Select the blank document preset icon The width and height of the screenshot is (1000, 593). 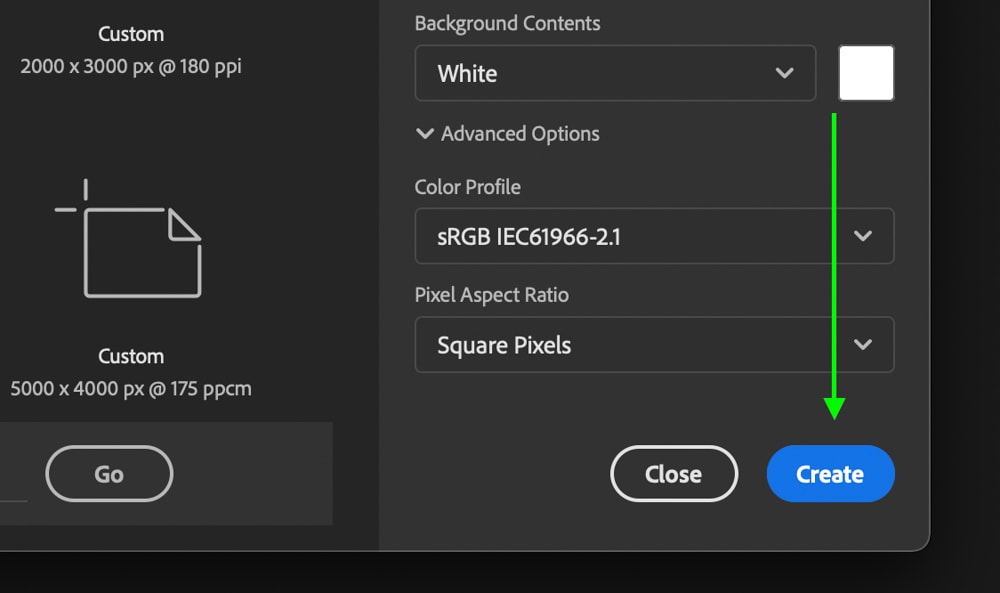128,238
